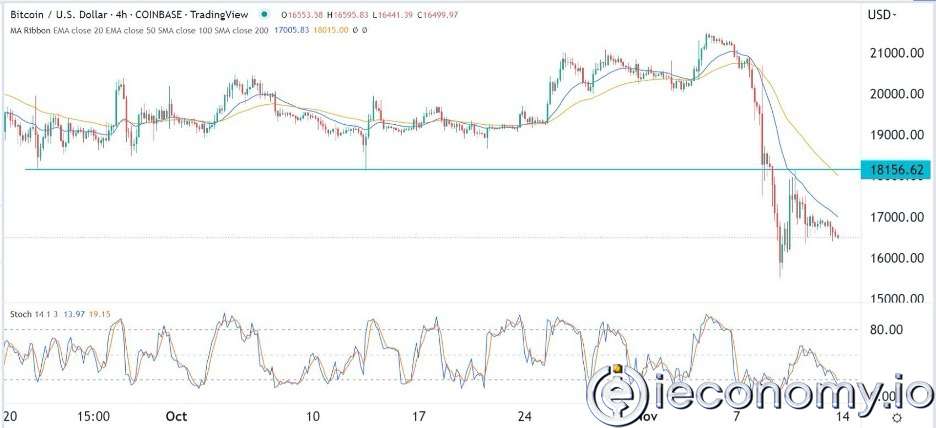Click the 17005.83 EMA value

click(292, 29)
